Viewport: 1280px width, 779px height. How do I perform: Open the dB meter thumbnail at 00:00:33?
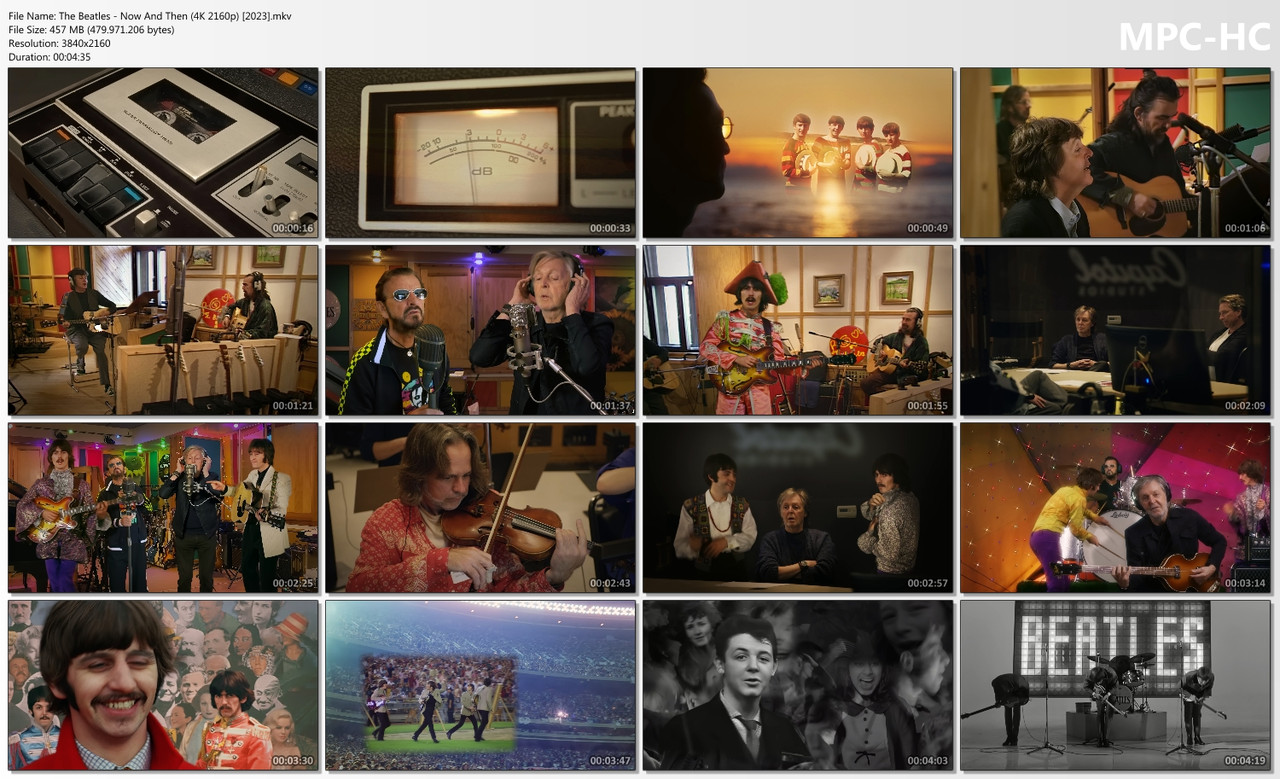pos(480,153)
